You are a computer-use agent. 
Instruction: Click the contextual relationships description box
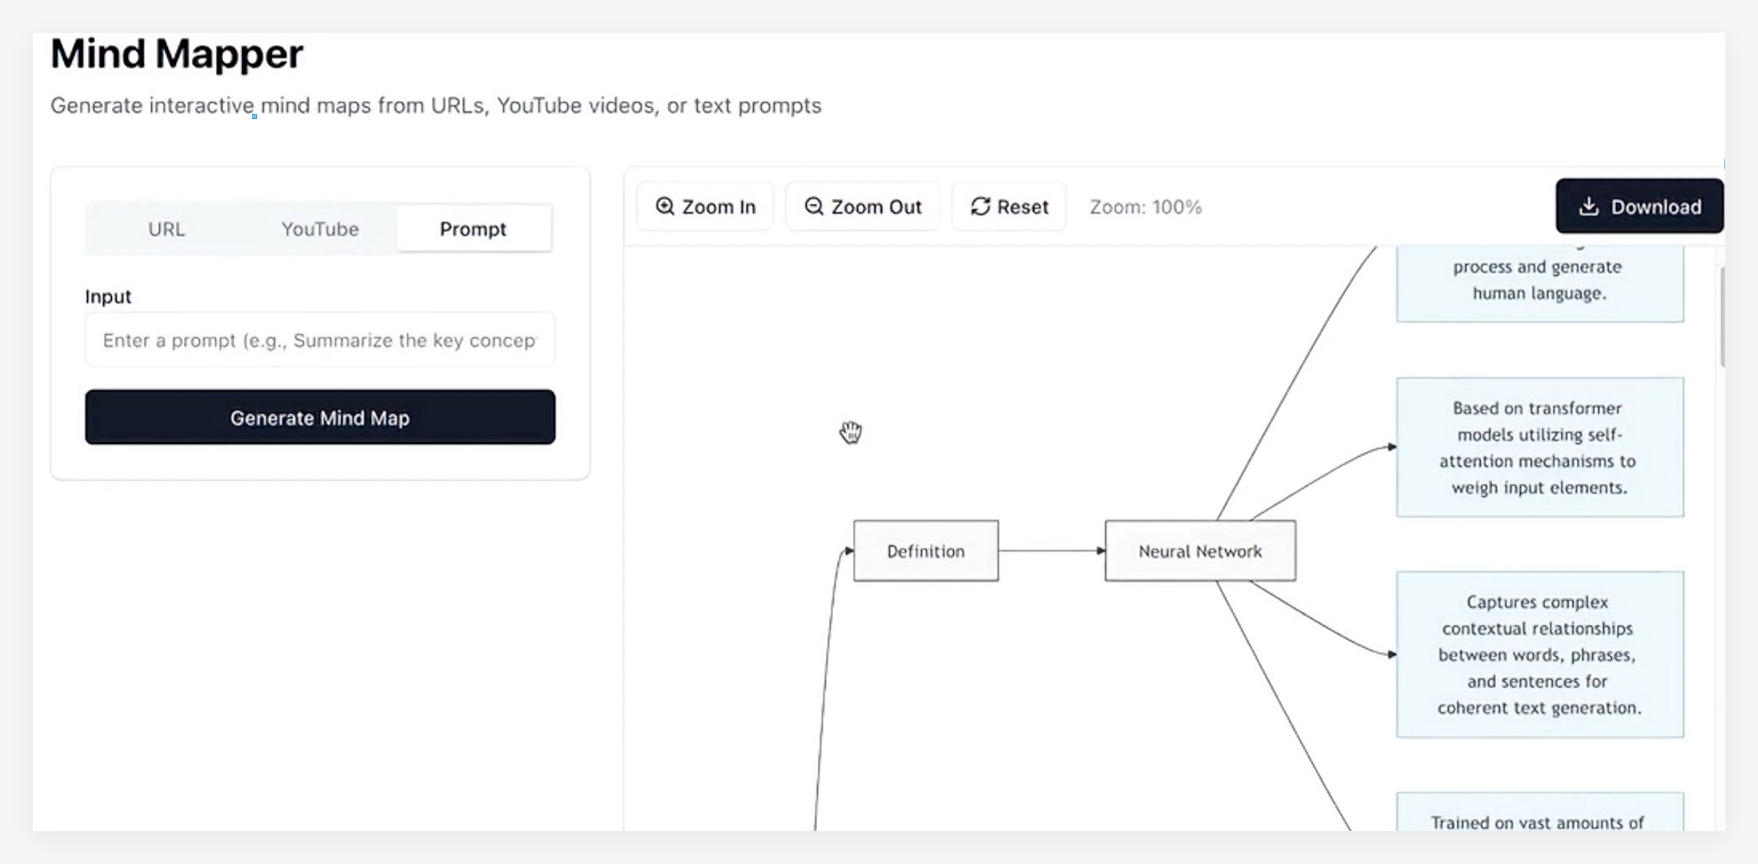click(1539, 654)
